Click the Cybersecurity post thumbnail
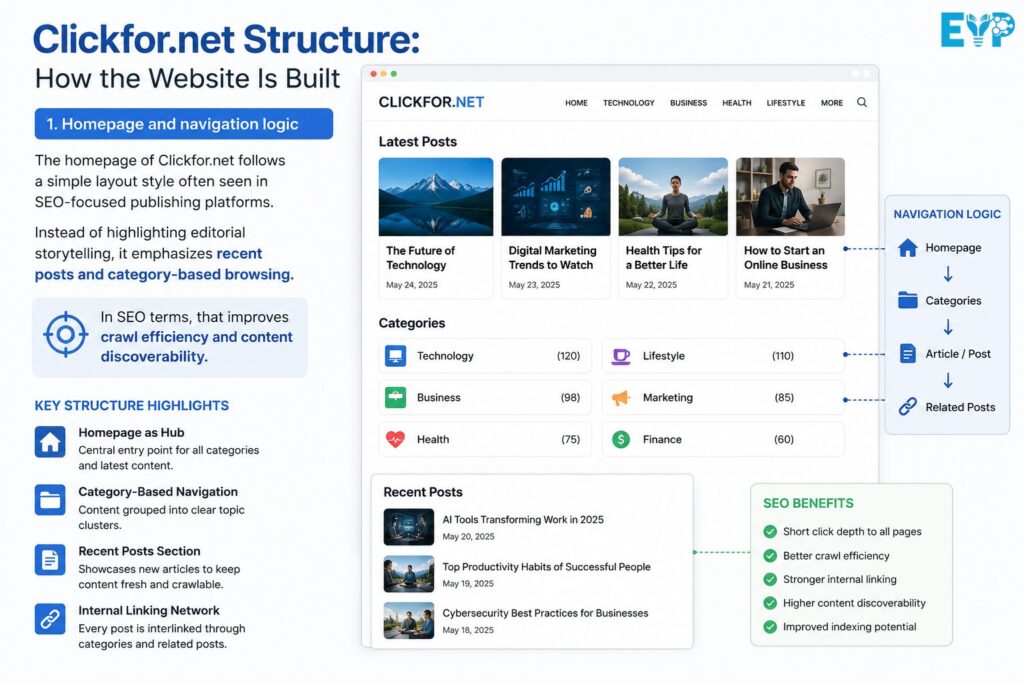Viewport: 1024px width, 683px height. pos(409,620)
